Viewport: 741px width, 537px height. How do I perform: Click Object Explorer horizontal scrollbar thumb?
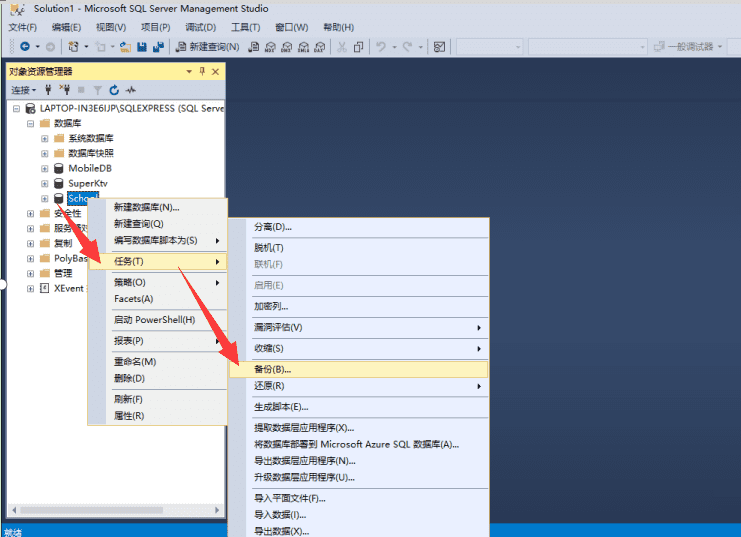92,510
